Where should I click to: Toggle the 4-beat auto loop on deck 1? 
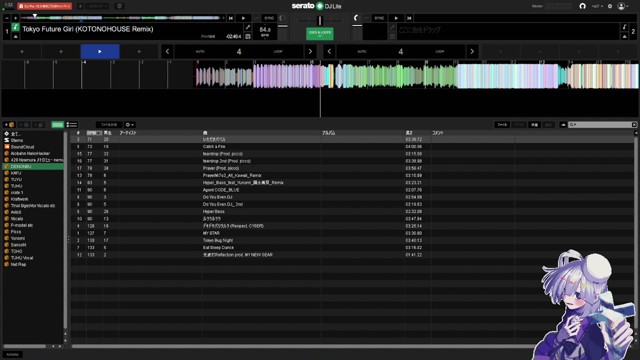click(239, 51)
